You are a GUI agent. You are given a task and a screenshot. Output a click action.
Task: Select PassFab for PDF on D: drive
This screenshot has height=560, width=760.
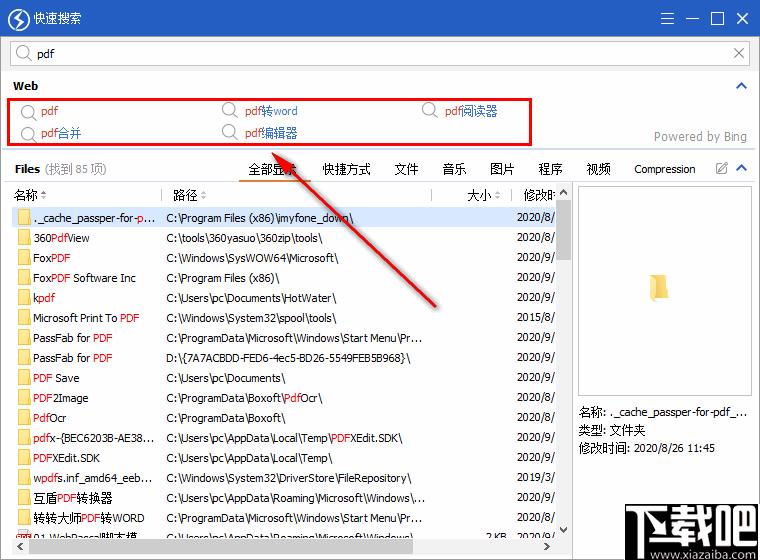[x=284, y=358]
